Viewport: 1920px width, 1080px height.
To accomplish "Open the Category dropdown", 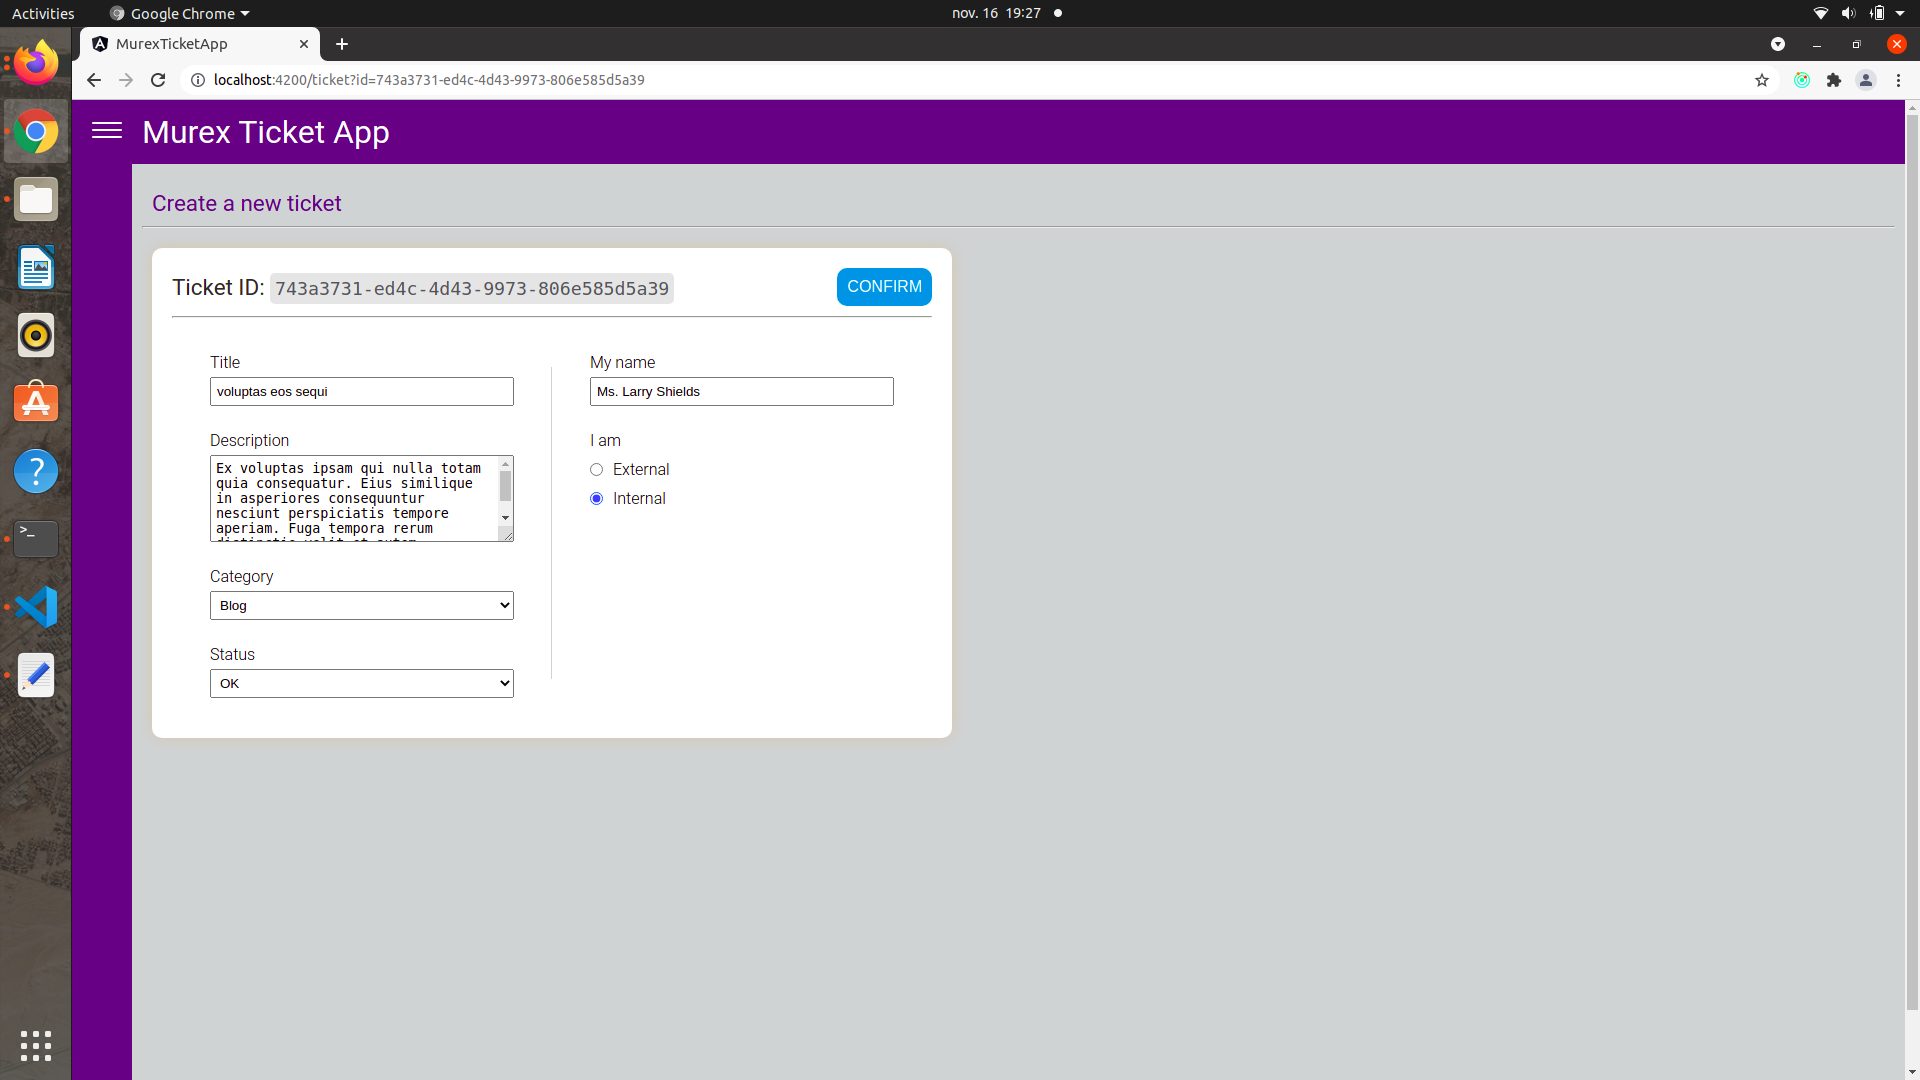I will pos(361,605).
